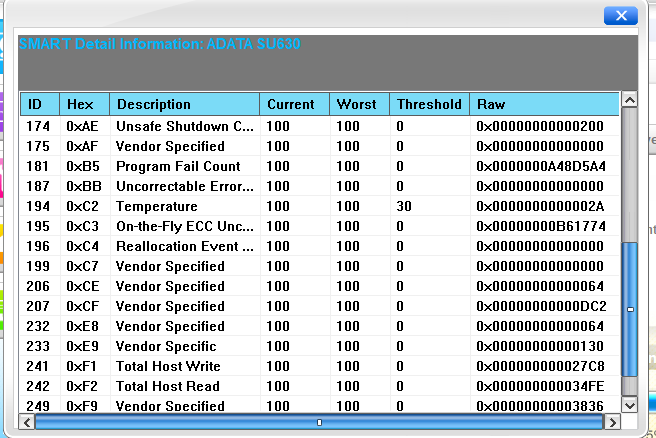Click raw value 0x00000000000130
This screenshot has width=656, height=438.
click(540, 346)
